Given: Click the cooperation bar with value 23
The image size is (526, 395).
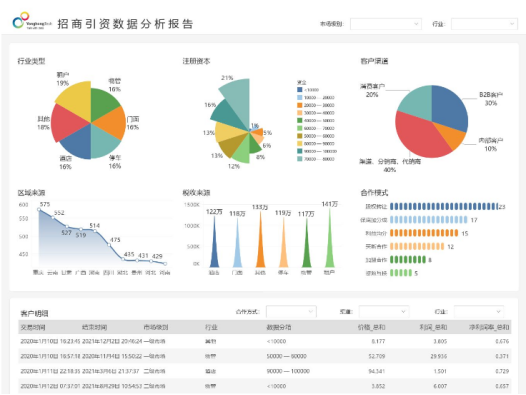Looking at the screenshot, I should (x=444, y=206).
